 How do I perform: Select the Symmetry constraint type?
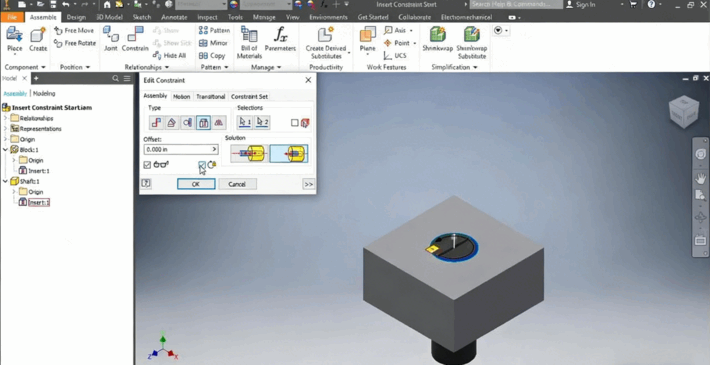click(x=219, y=123)
